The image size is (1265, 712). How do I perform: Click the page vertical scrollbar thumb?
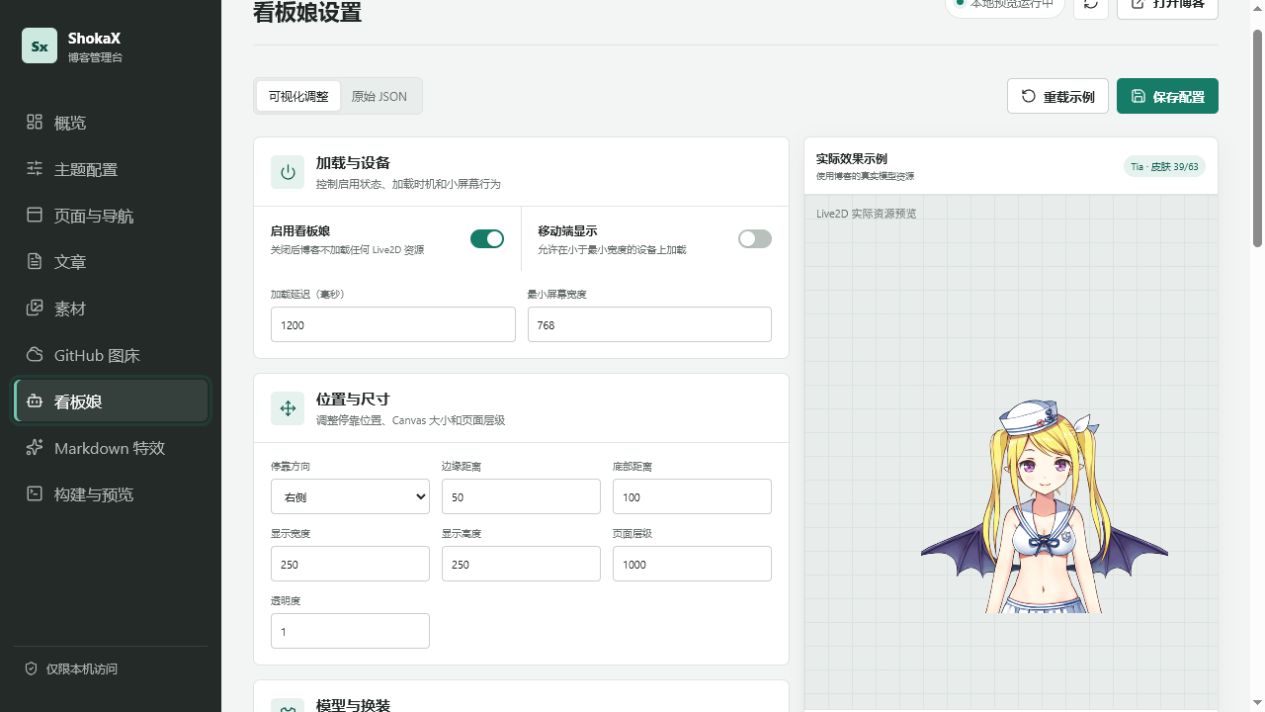click(x=1258, y=137)
